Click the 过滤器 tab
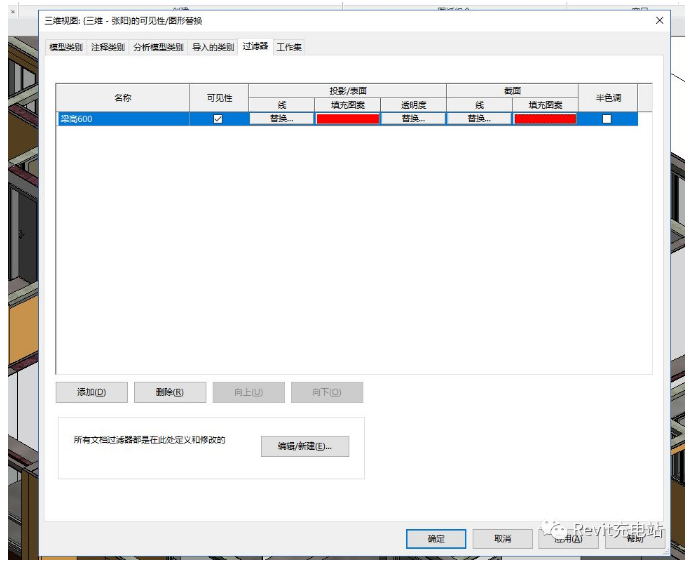 point(255,46)
